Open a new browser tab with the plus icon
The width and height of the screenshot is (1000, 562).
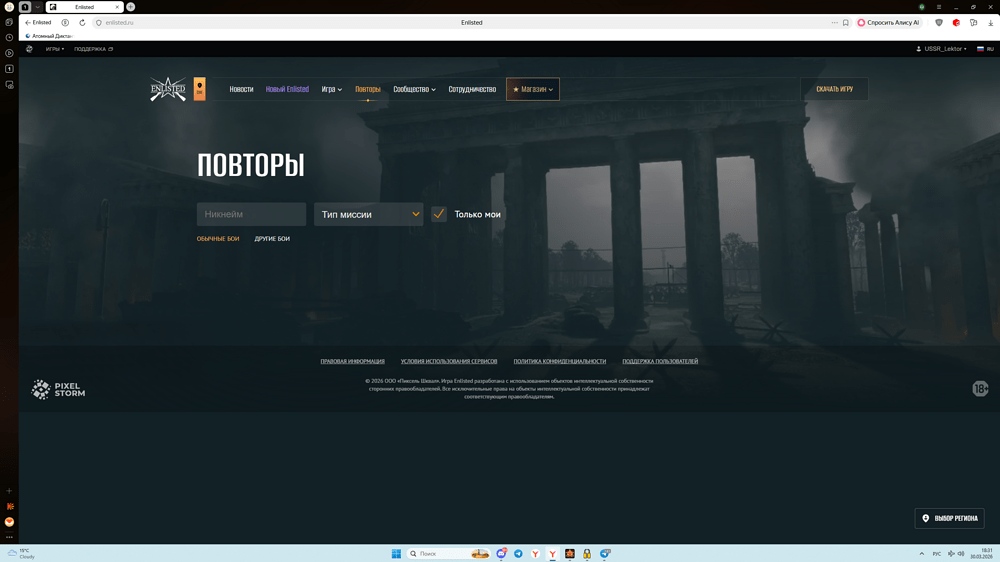click(x=130, y=7)
